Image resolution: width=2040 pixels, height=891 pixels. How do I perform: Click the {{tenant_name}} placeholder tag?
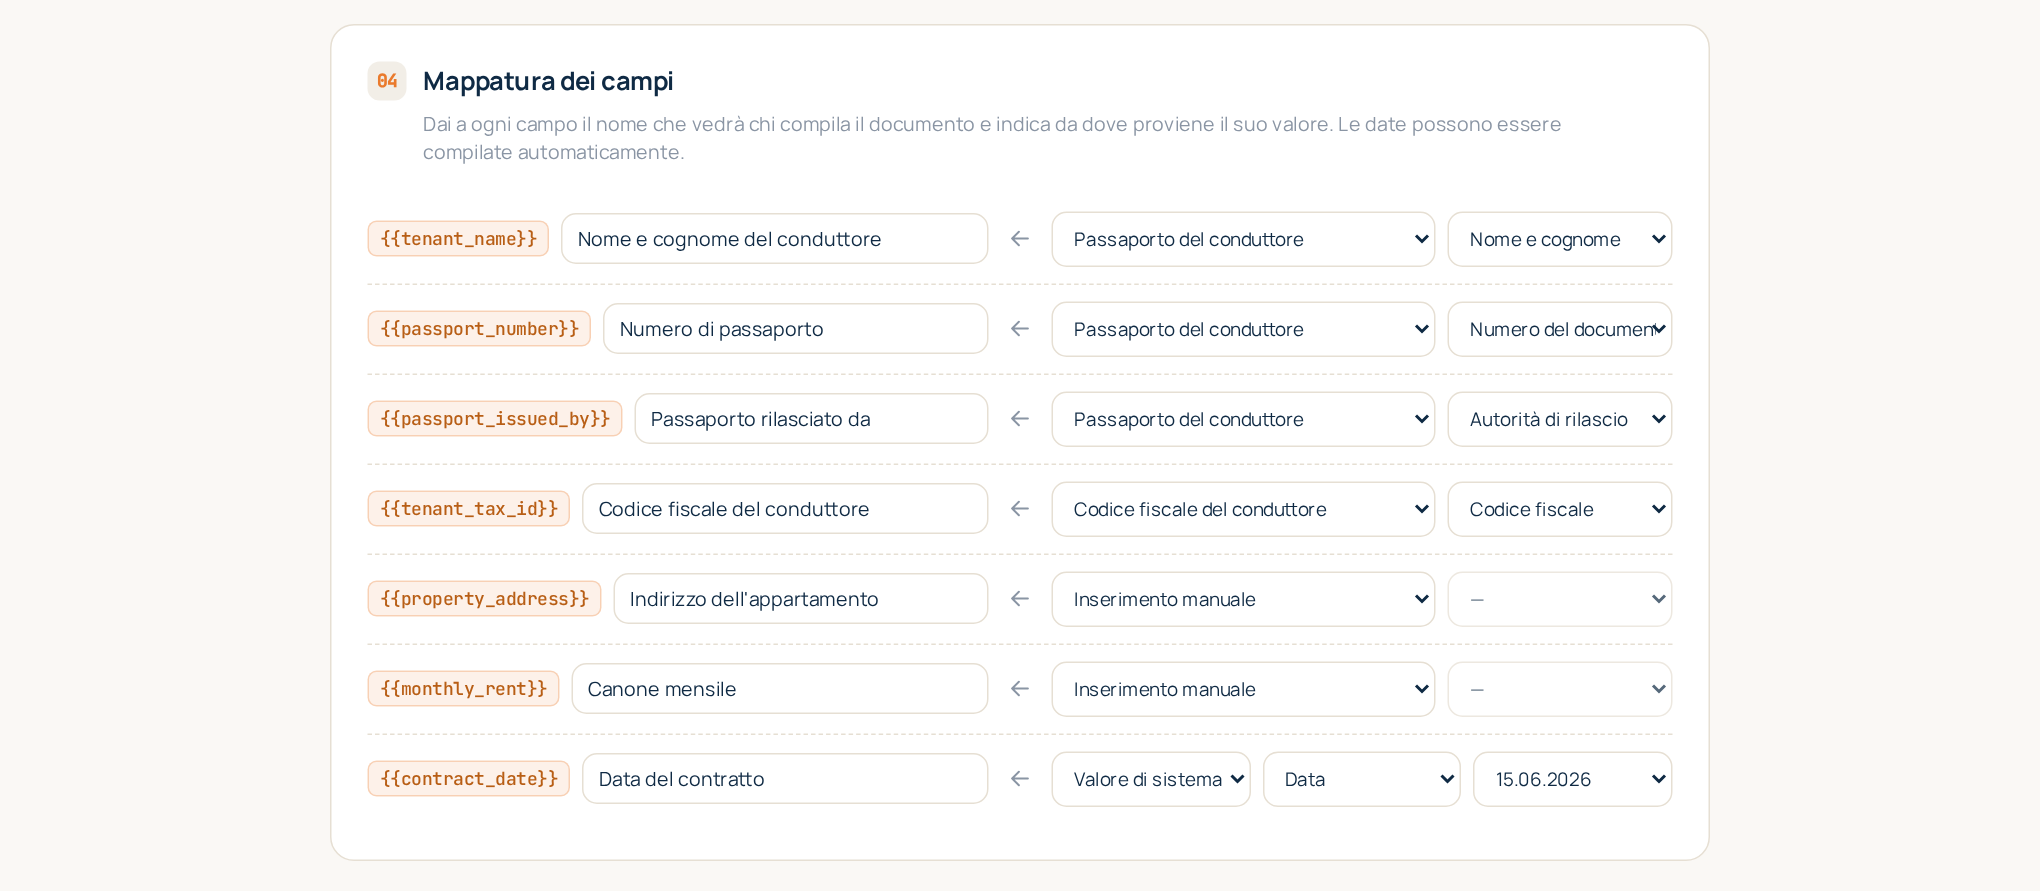click(x=458, y=239)
